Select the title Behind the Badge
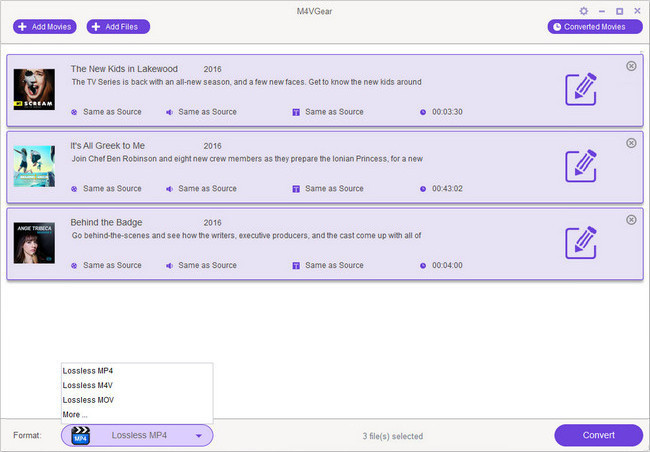 click(x=106, y=222)
